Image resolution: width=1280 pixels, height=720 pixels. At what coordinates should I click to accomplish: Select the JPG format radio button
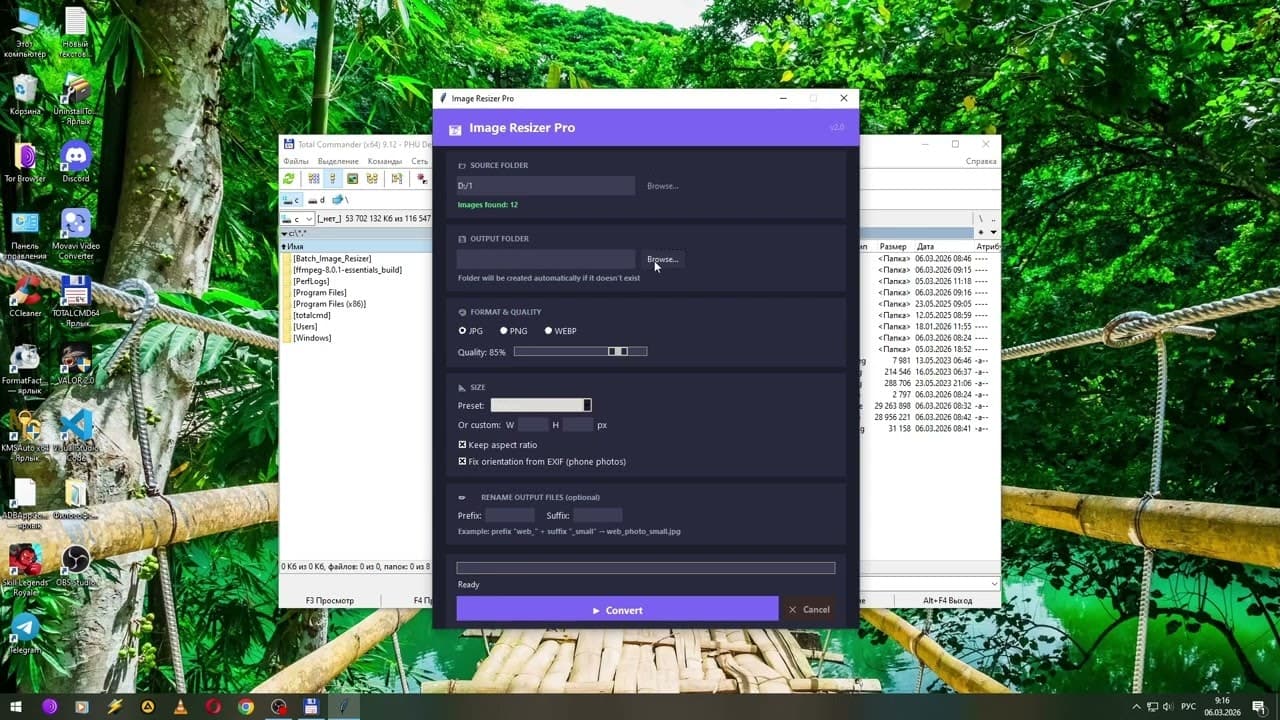(462, 330)
